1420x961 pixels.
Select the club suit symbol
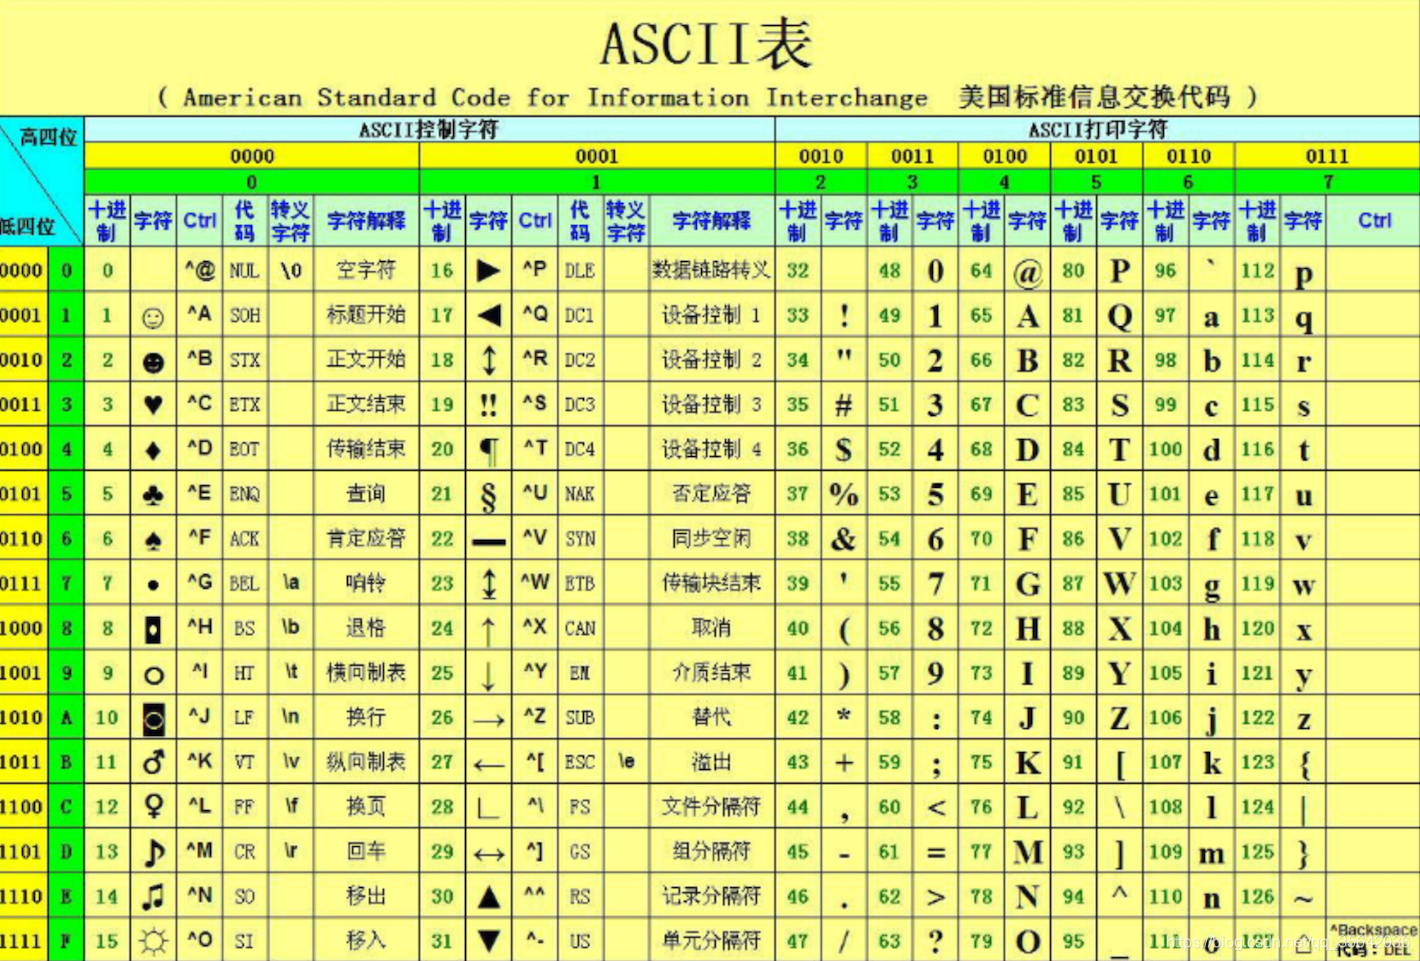click(153, 495)
